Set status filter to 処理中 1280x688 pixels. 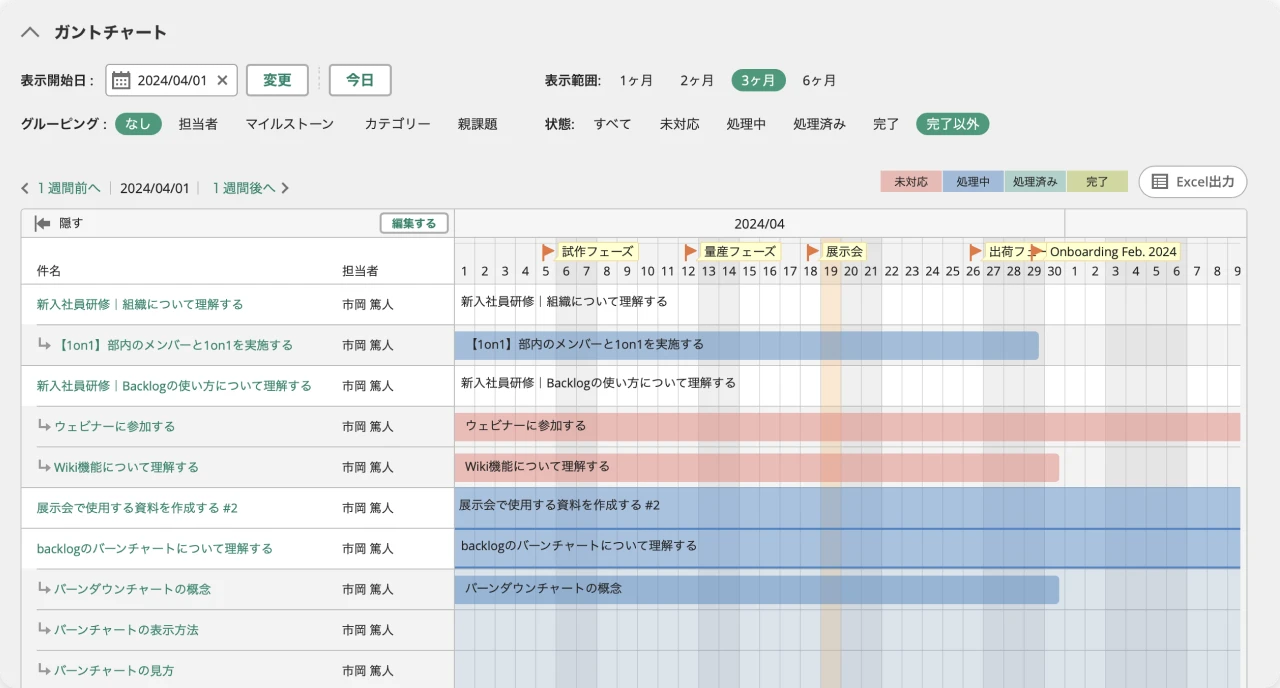[746, 124]
